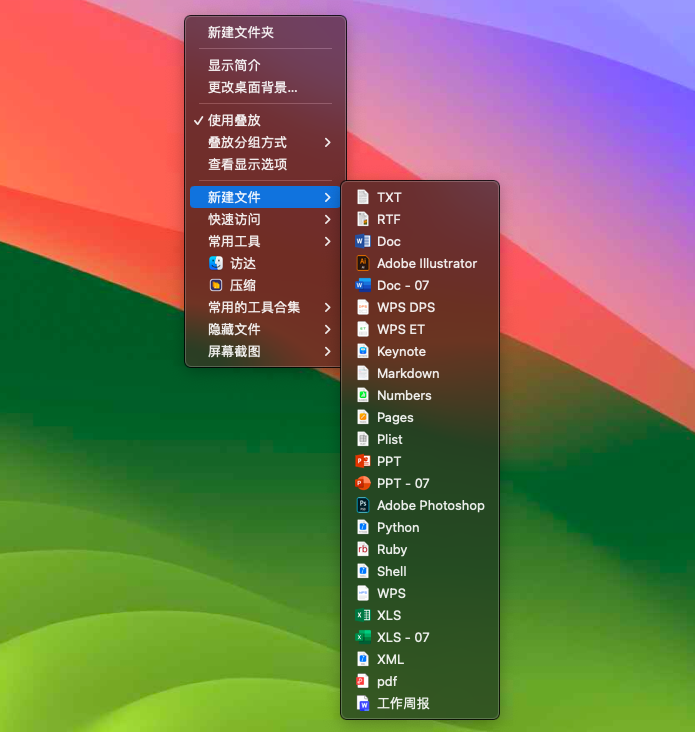Click the Python file icon

[363, 527]
